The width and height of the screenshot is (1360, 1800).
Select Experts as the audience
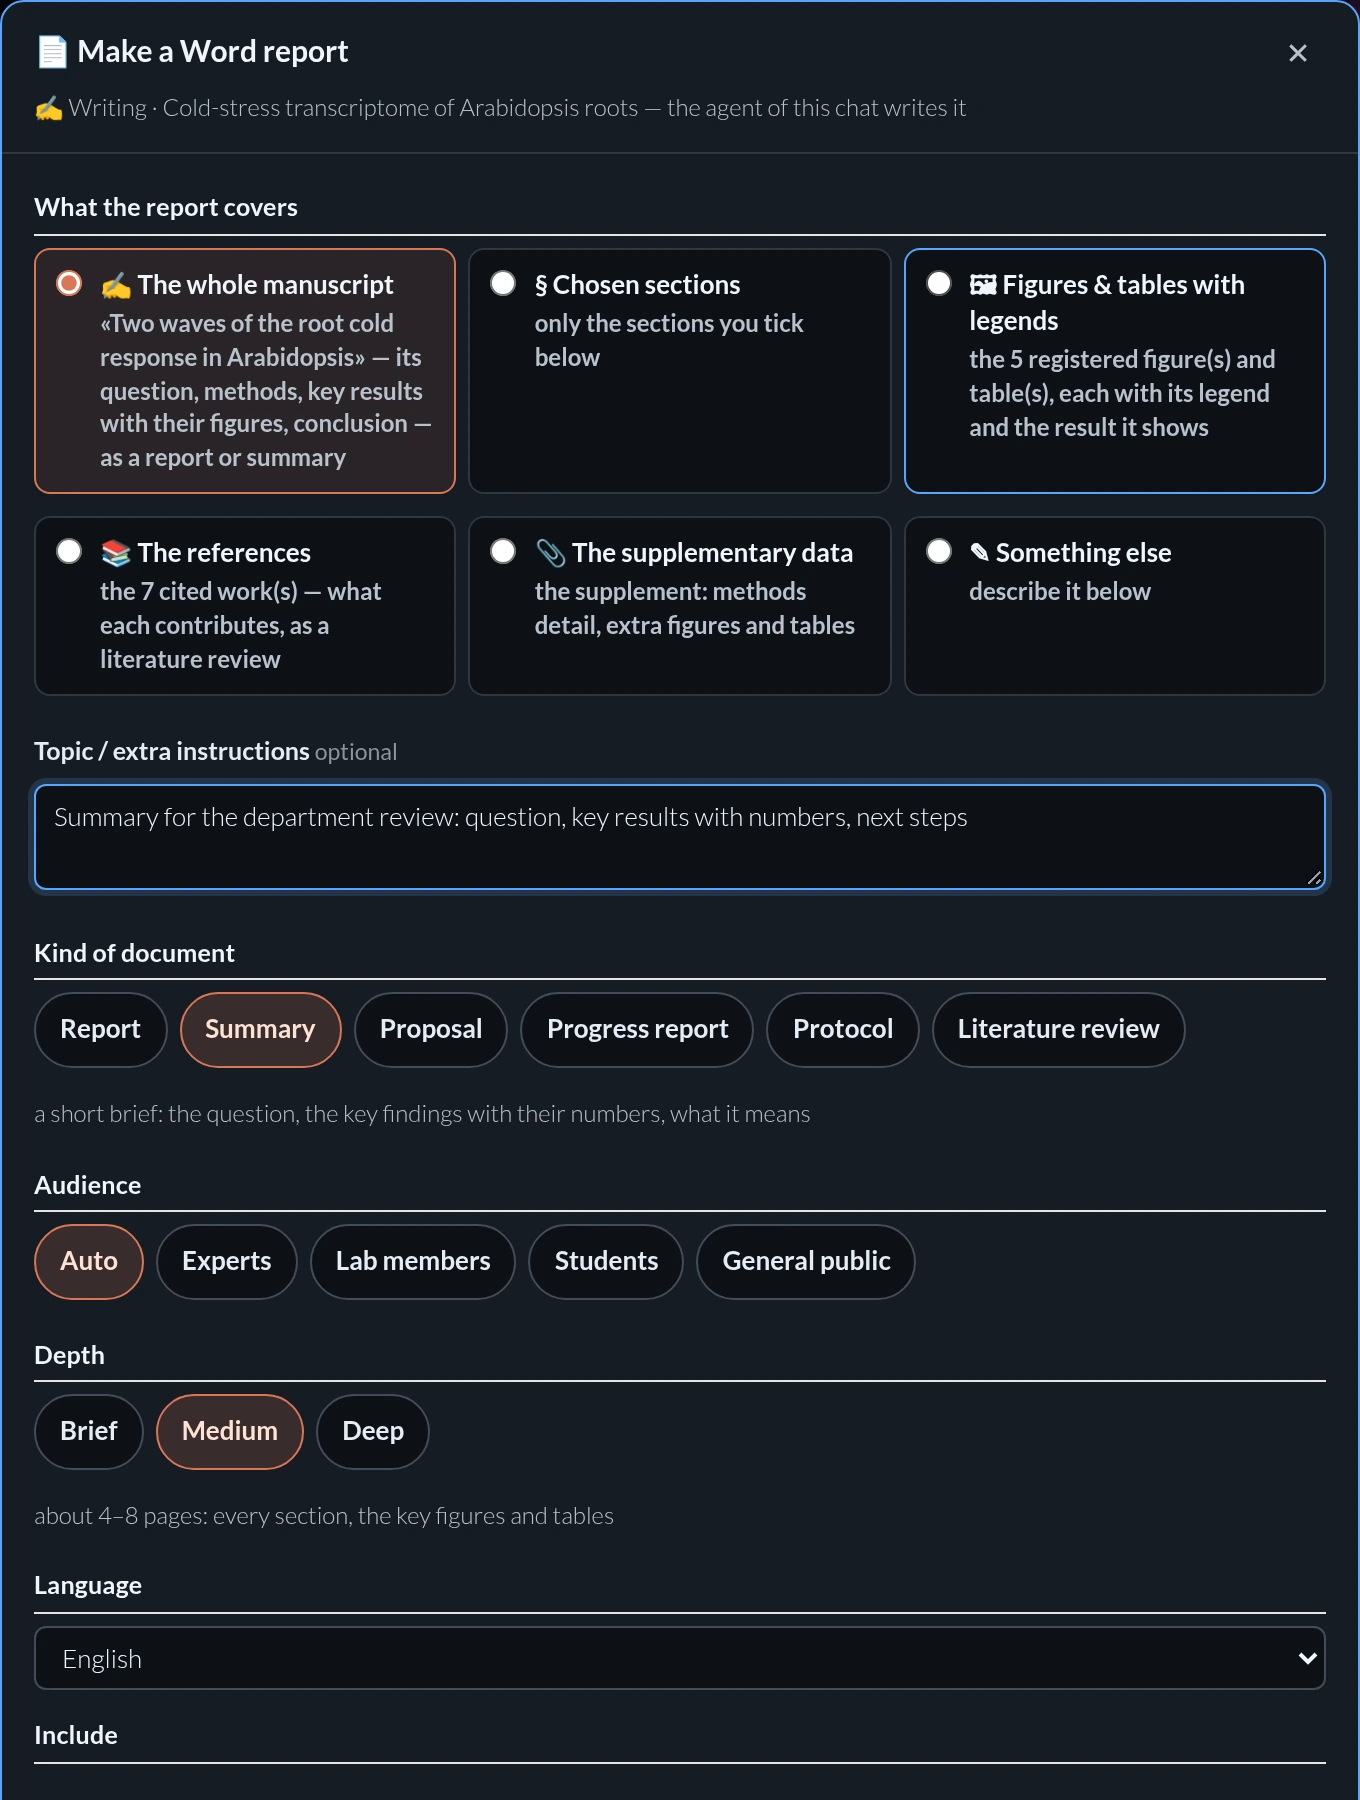(x=227, y=1262)
